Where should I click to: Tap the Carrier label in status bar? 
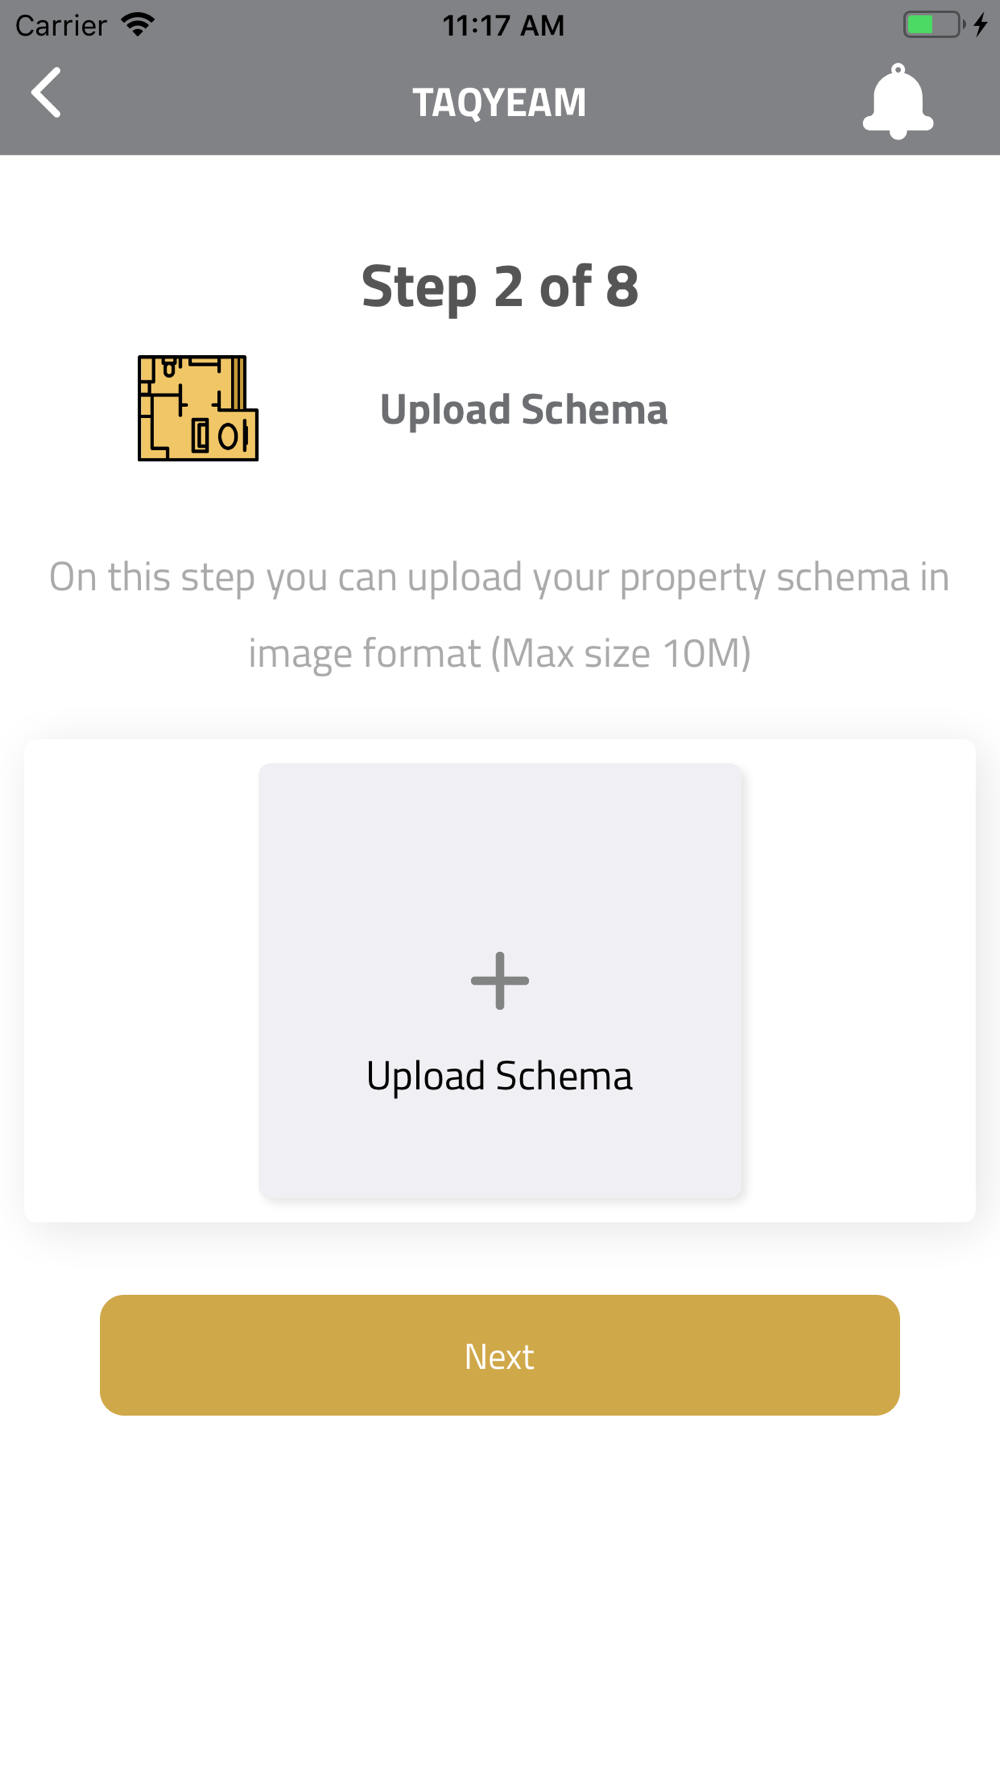coord(61,25)
